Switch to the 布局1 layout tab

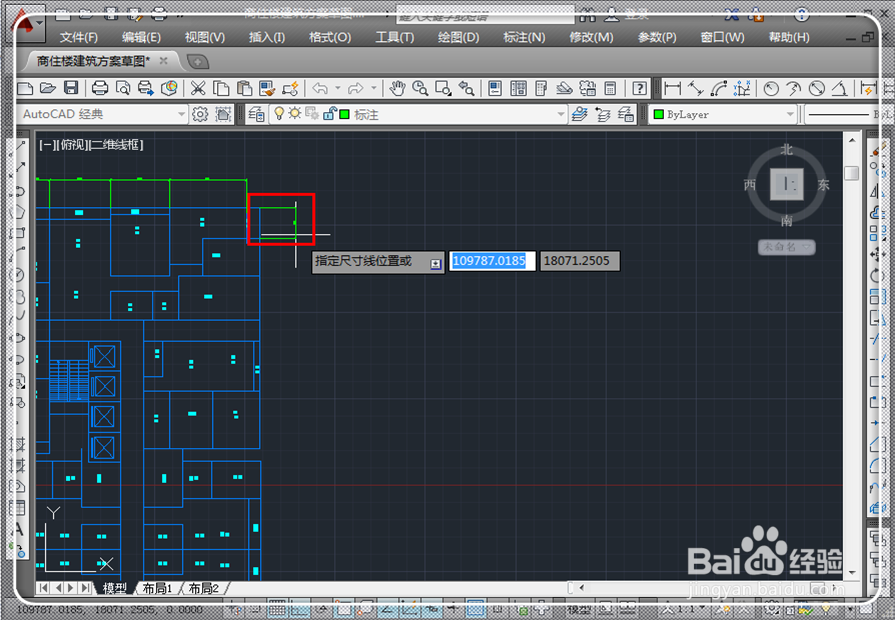(158, 588)
